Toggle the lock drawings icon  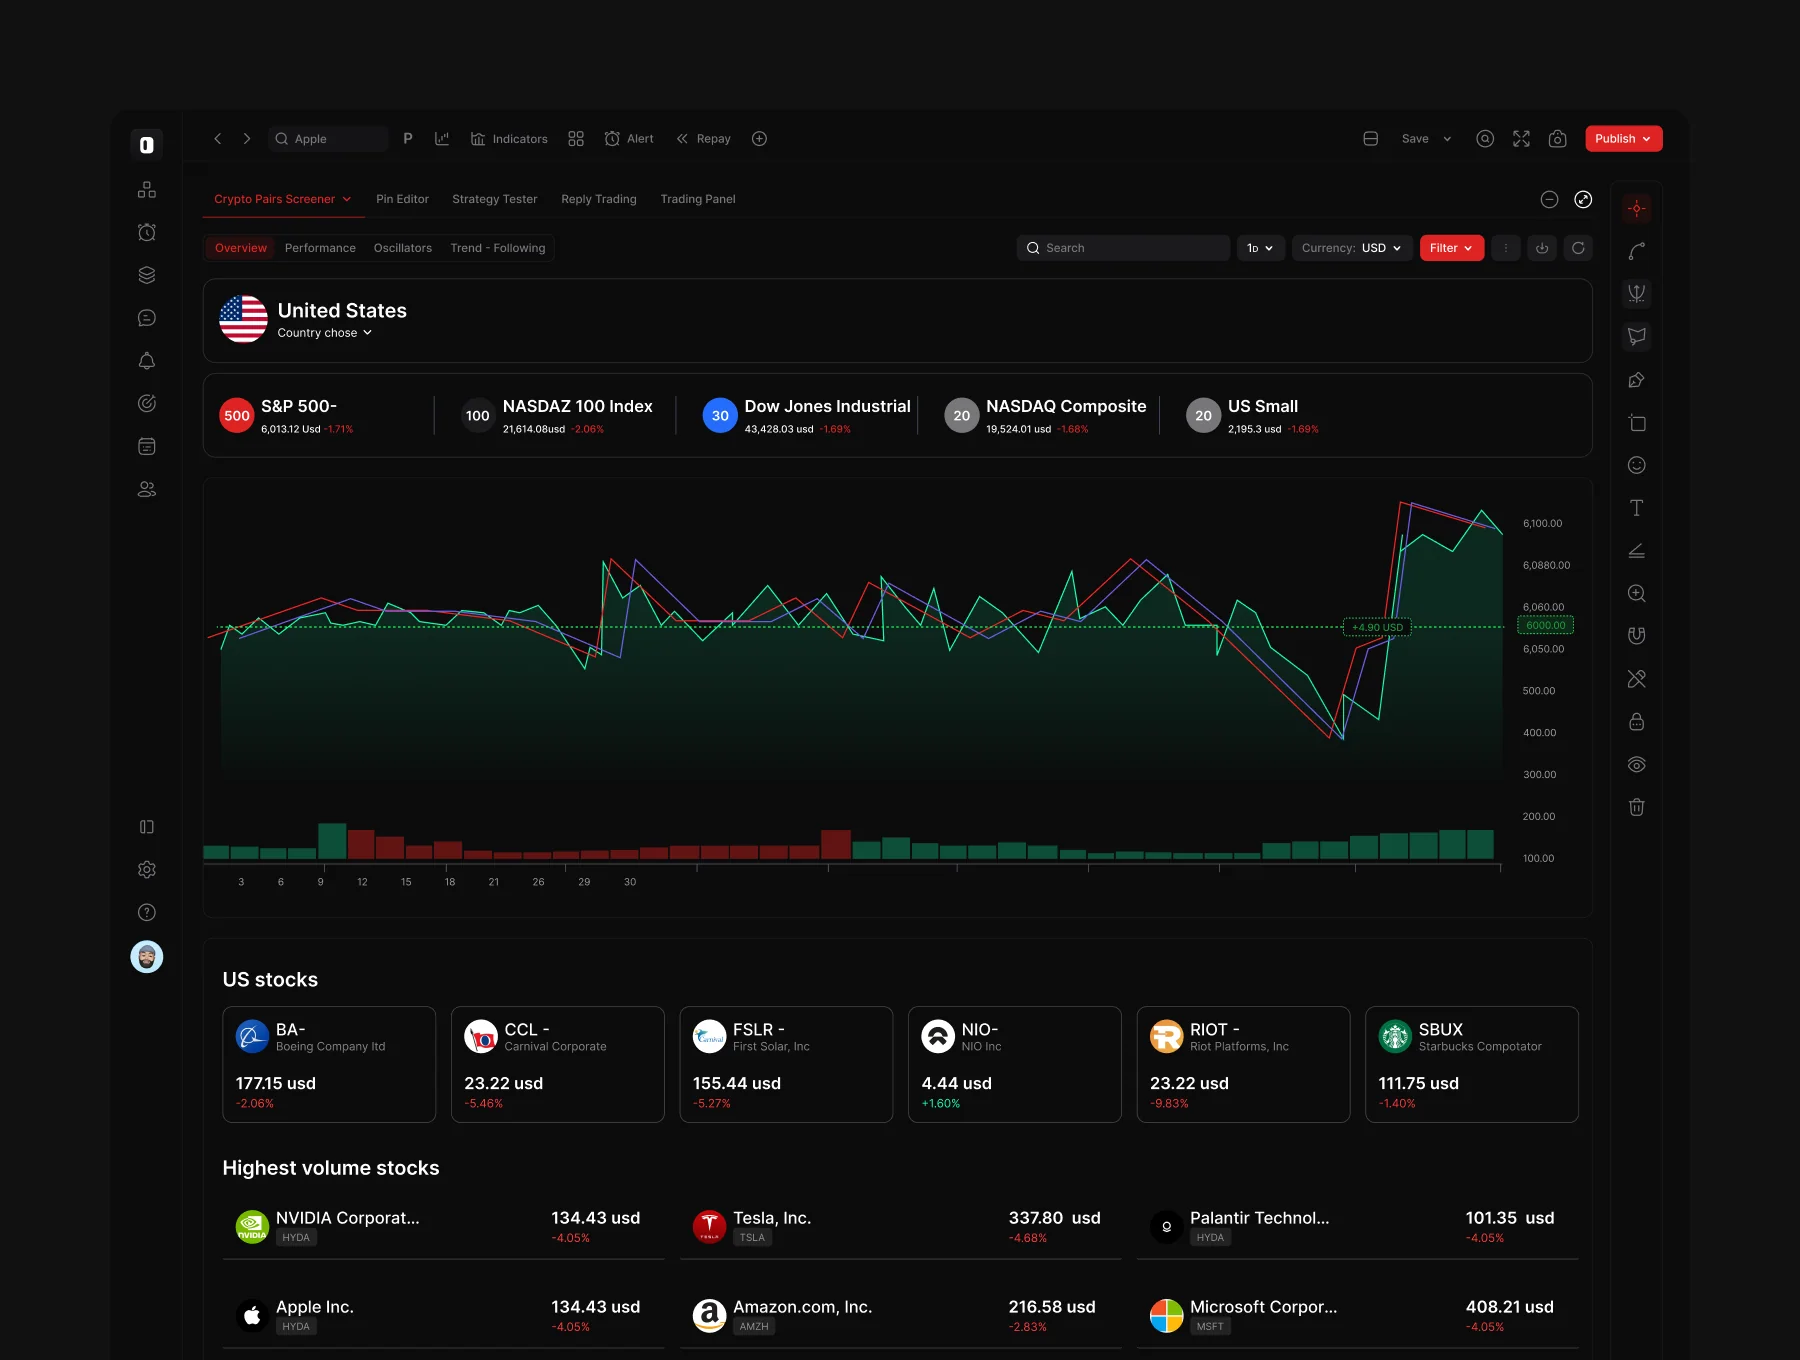pyautogui.click(x=1637, y=722)
